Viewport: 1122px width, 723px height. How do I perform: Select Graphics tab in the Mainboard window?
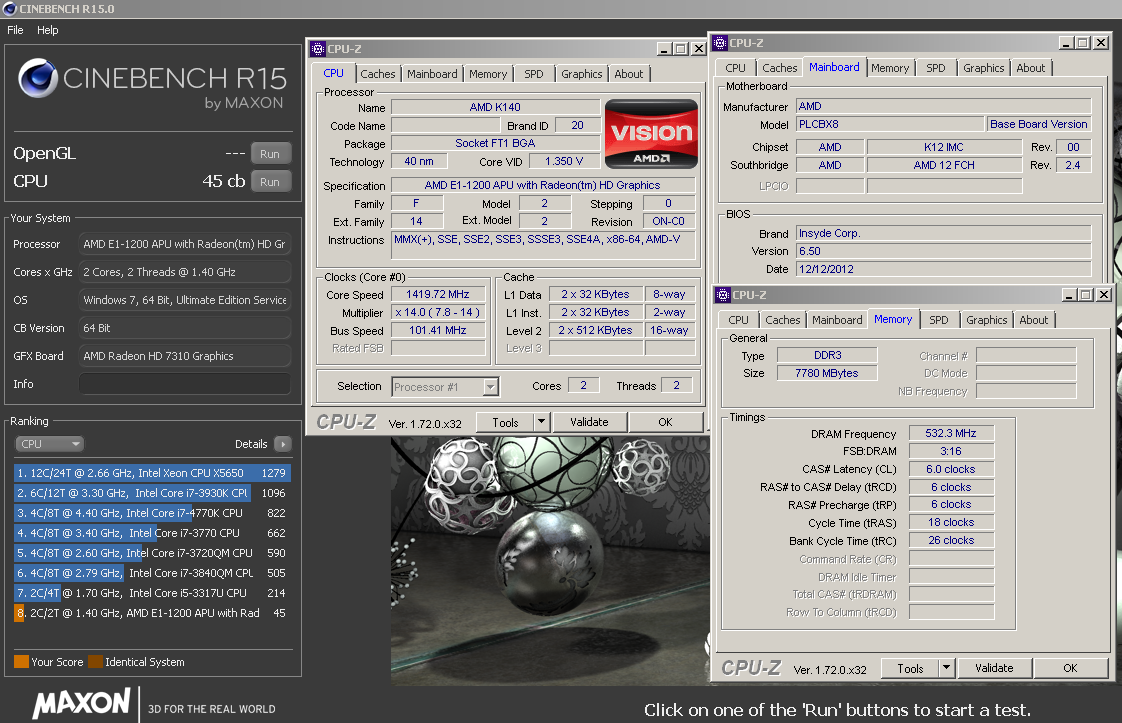pyautogui.click(x=984, y=68)
